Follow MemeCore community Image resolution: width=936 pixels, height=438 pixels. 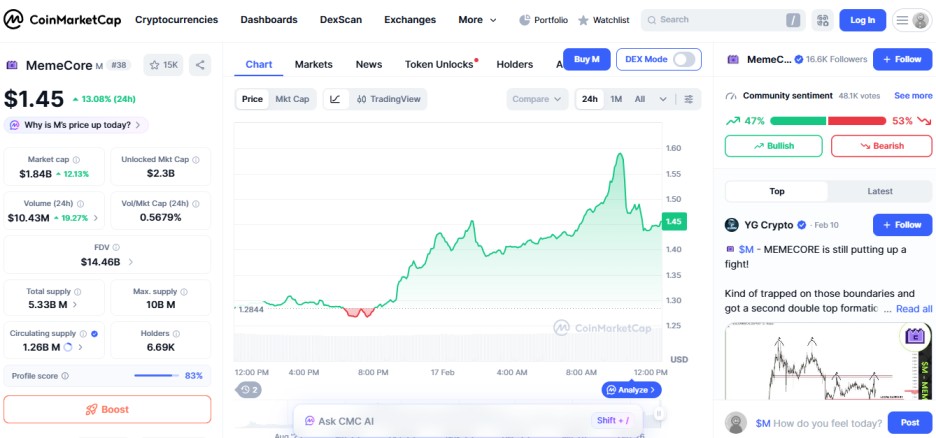tap(903, 60)
